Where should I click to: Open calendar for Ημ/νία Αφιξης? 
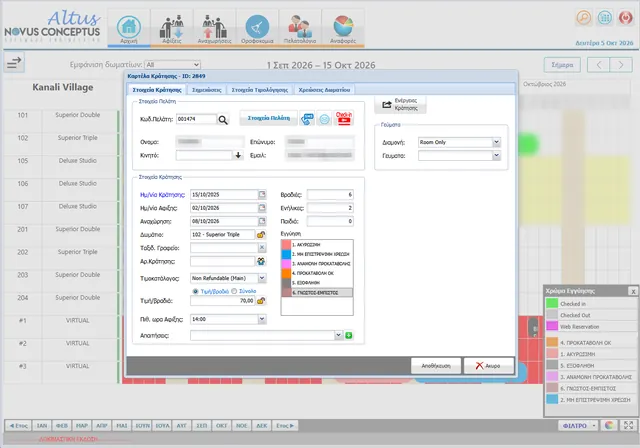point(262,208)
